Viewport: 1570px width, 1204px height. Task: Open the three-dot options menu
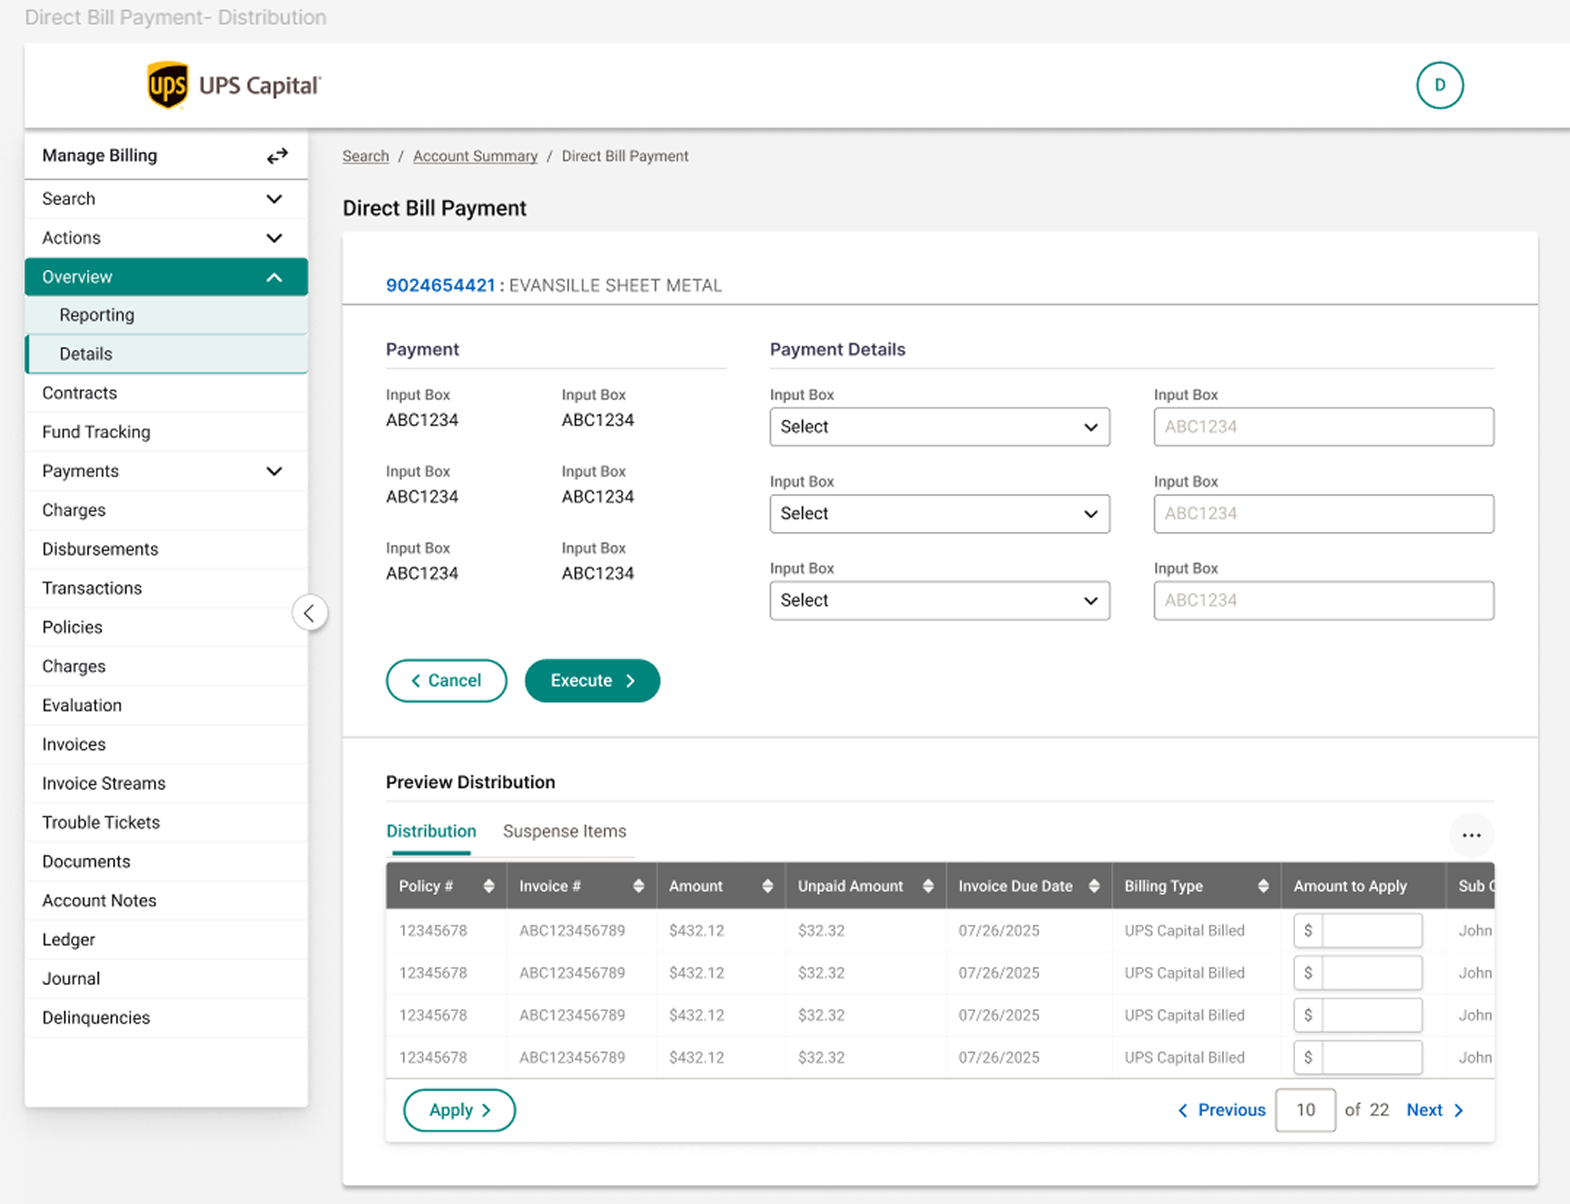click(1471, 835)
